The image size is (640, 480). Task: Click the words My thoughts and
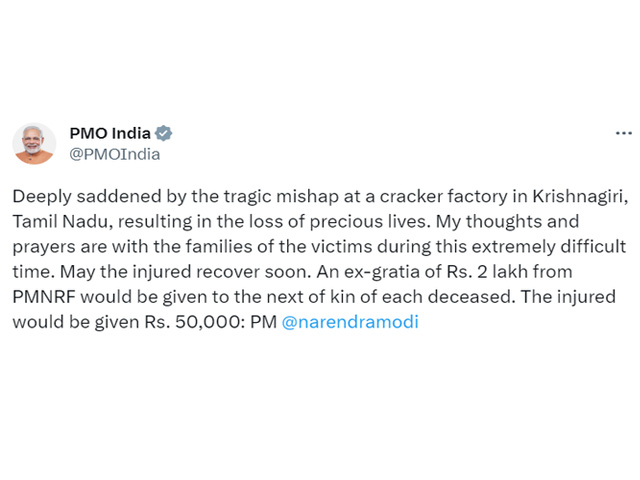507,222
